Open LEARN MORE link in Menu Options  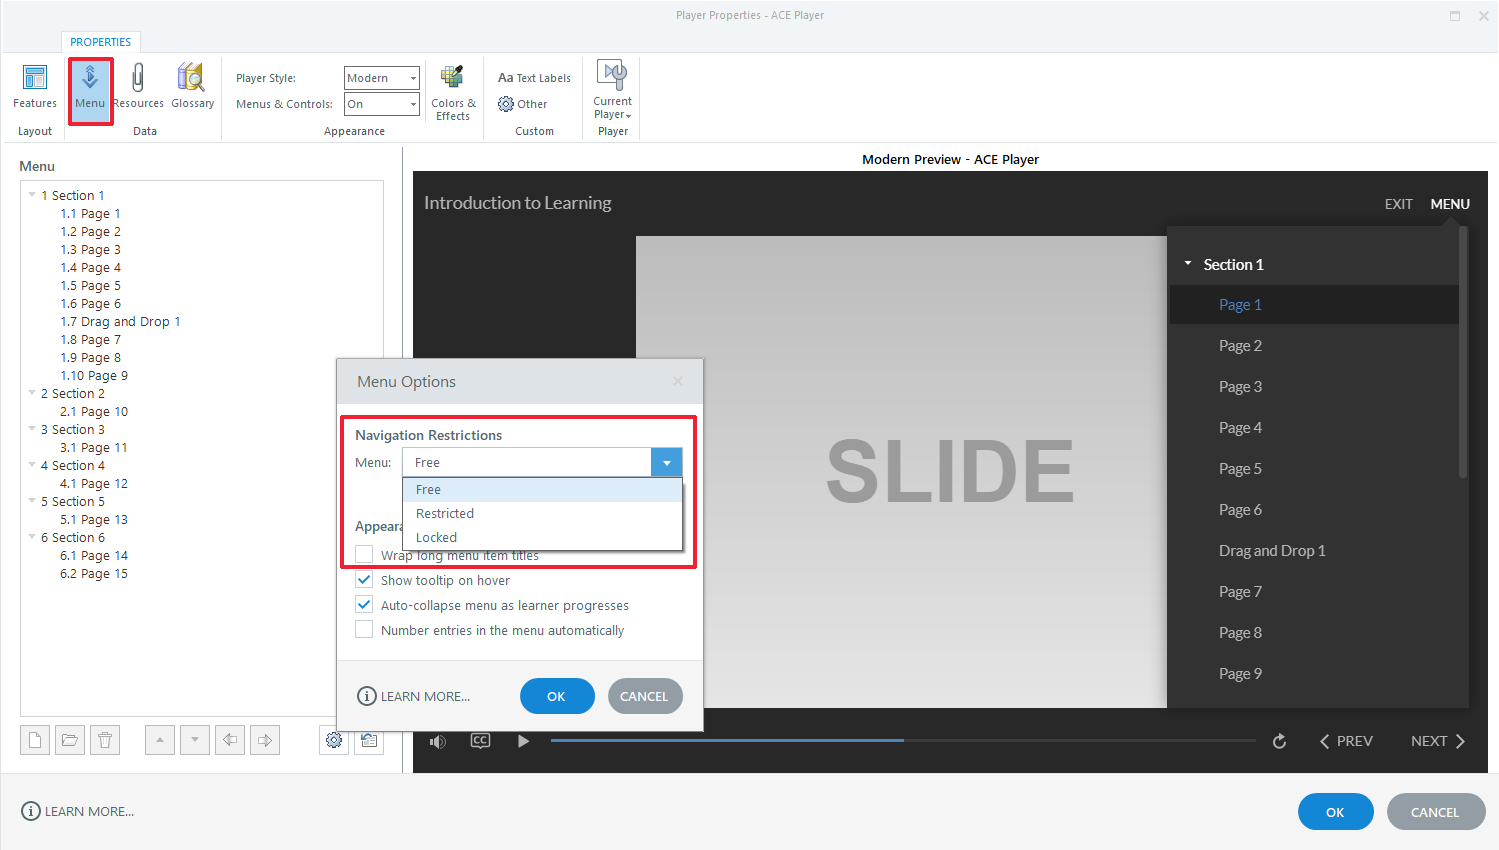[x=413, y=696]
